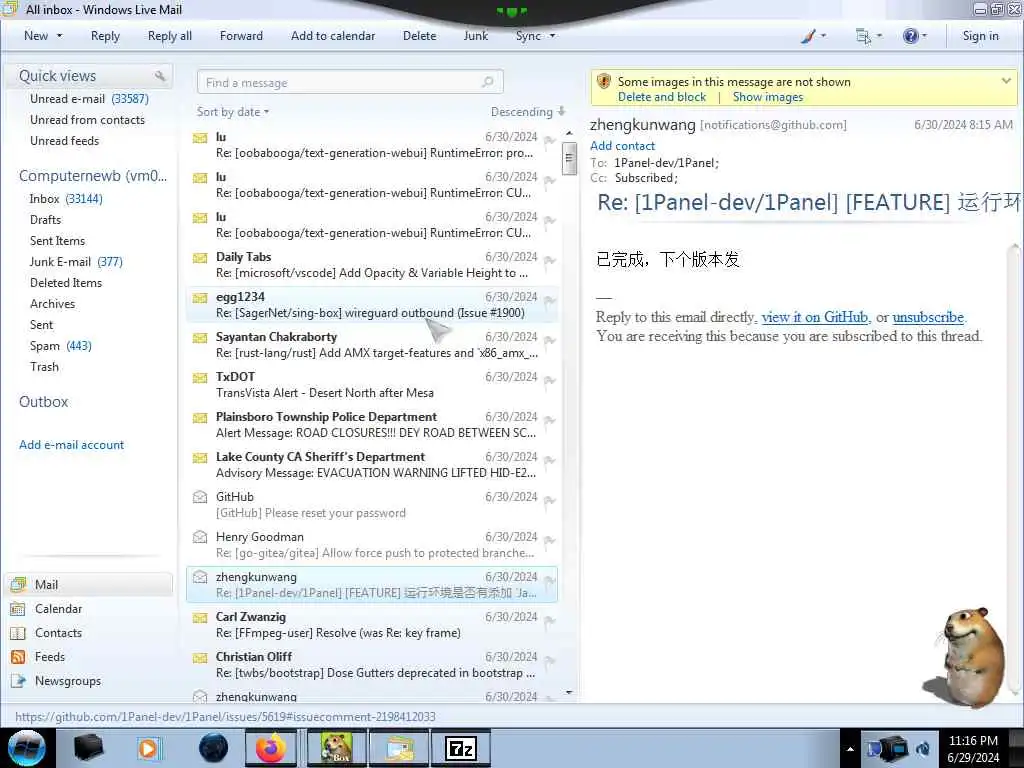This screenshot has height=768, width=1024.
Task: Open view it on GitHub link
Action: coord(814,317)
